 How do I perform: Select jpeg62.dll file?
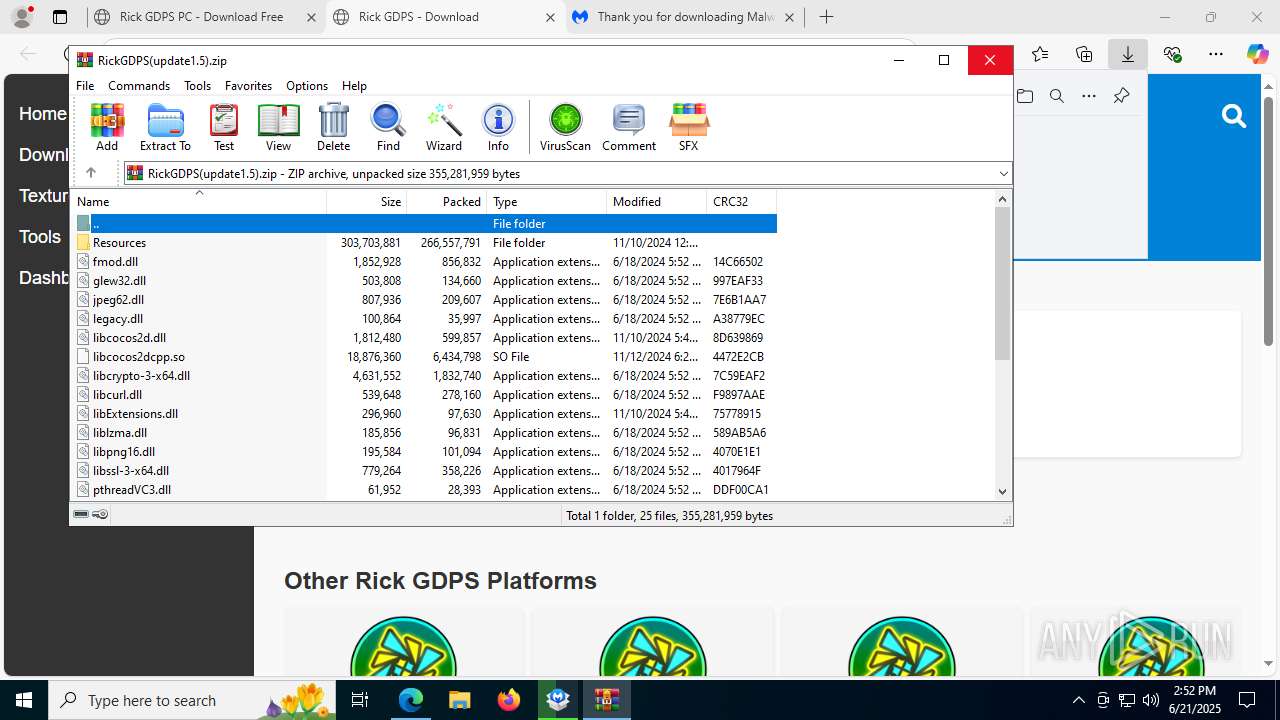click(x=425, y=300)
